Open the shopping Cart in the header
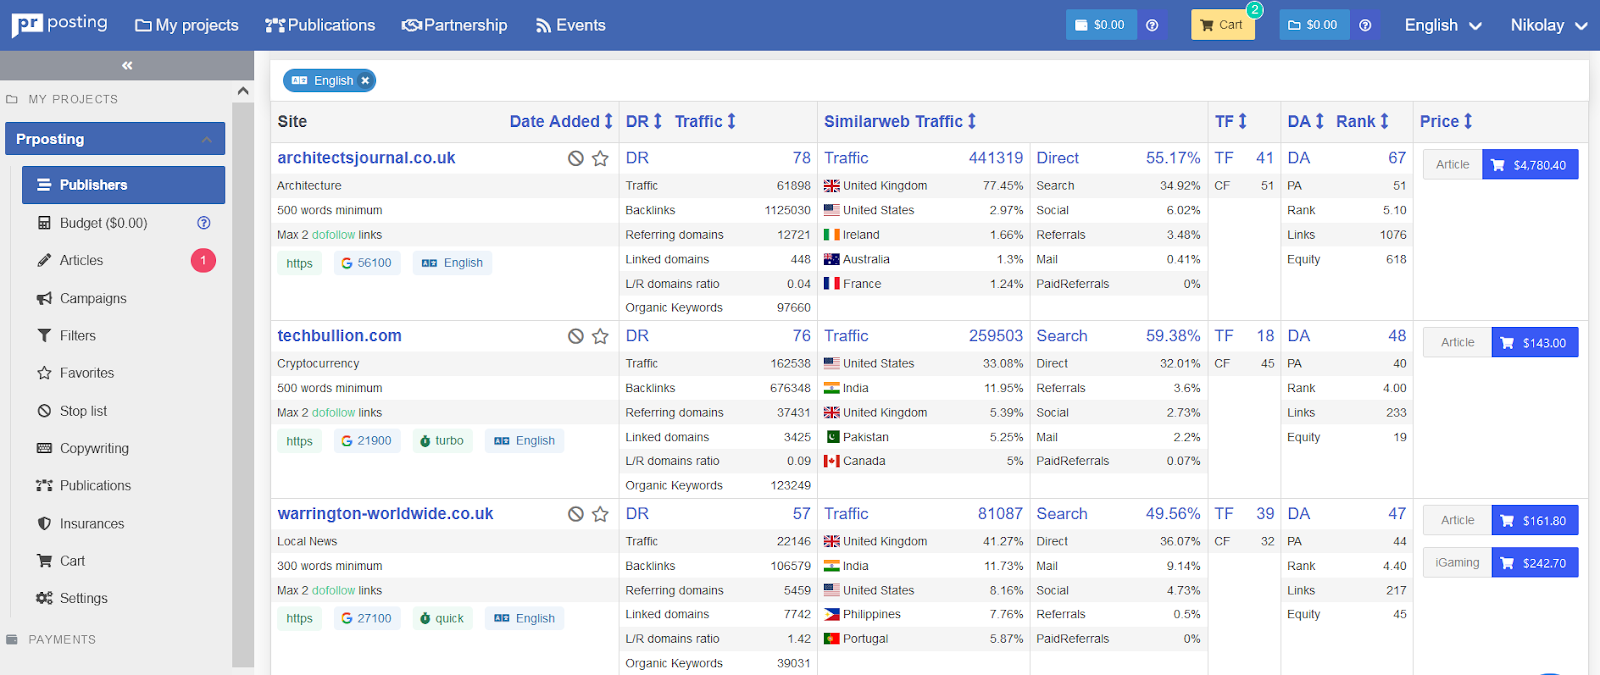Viewport: 1600px width, 675px height. coord(1222,25)
